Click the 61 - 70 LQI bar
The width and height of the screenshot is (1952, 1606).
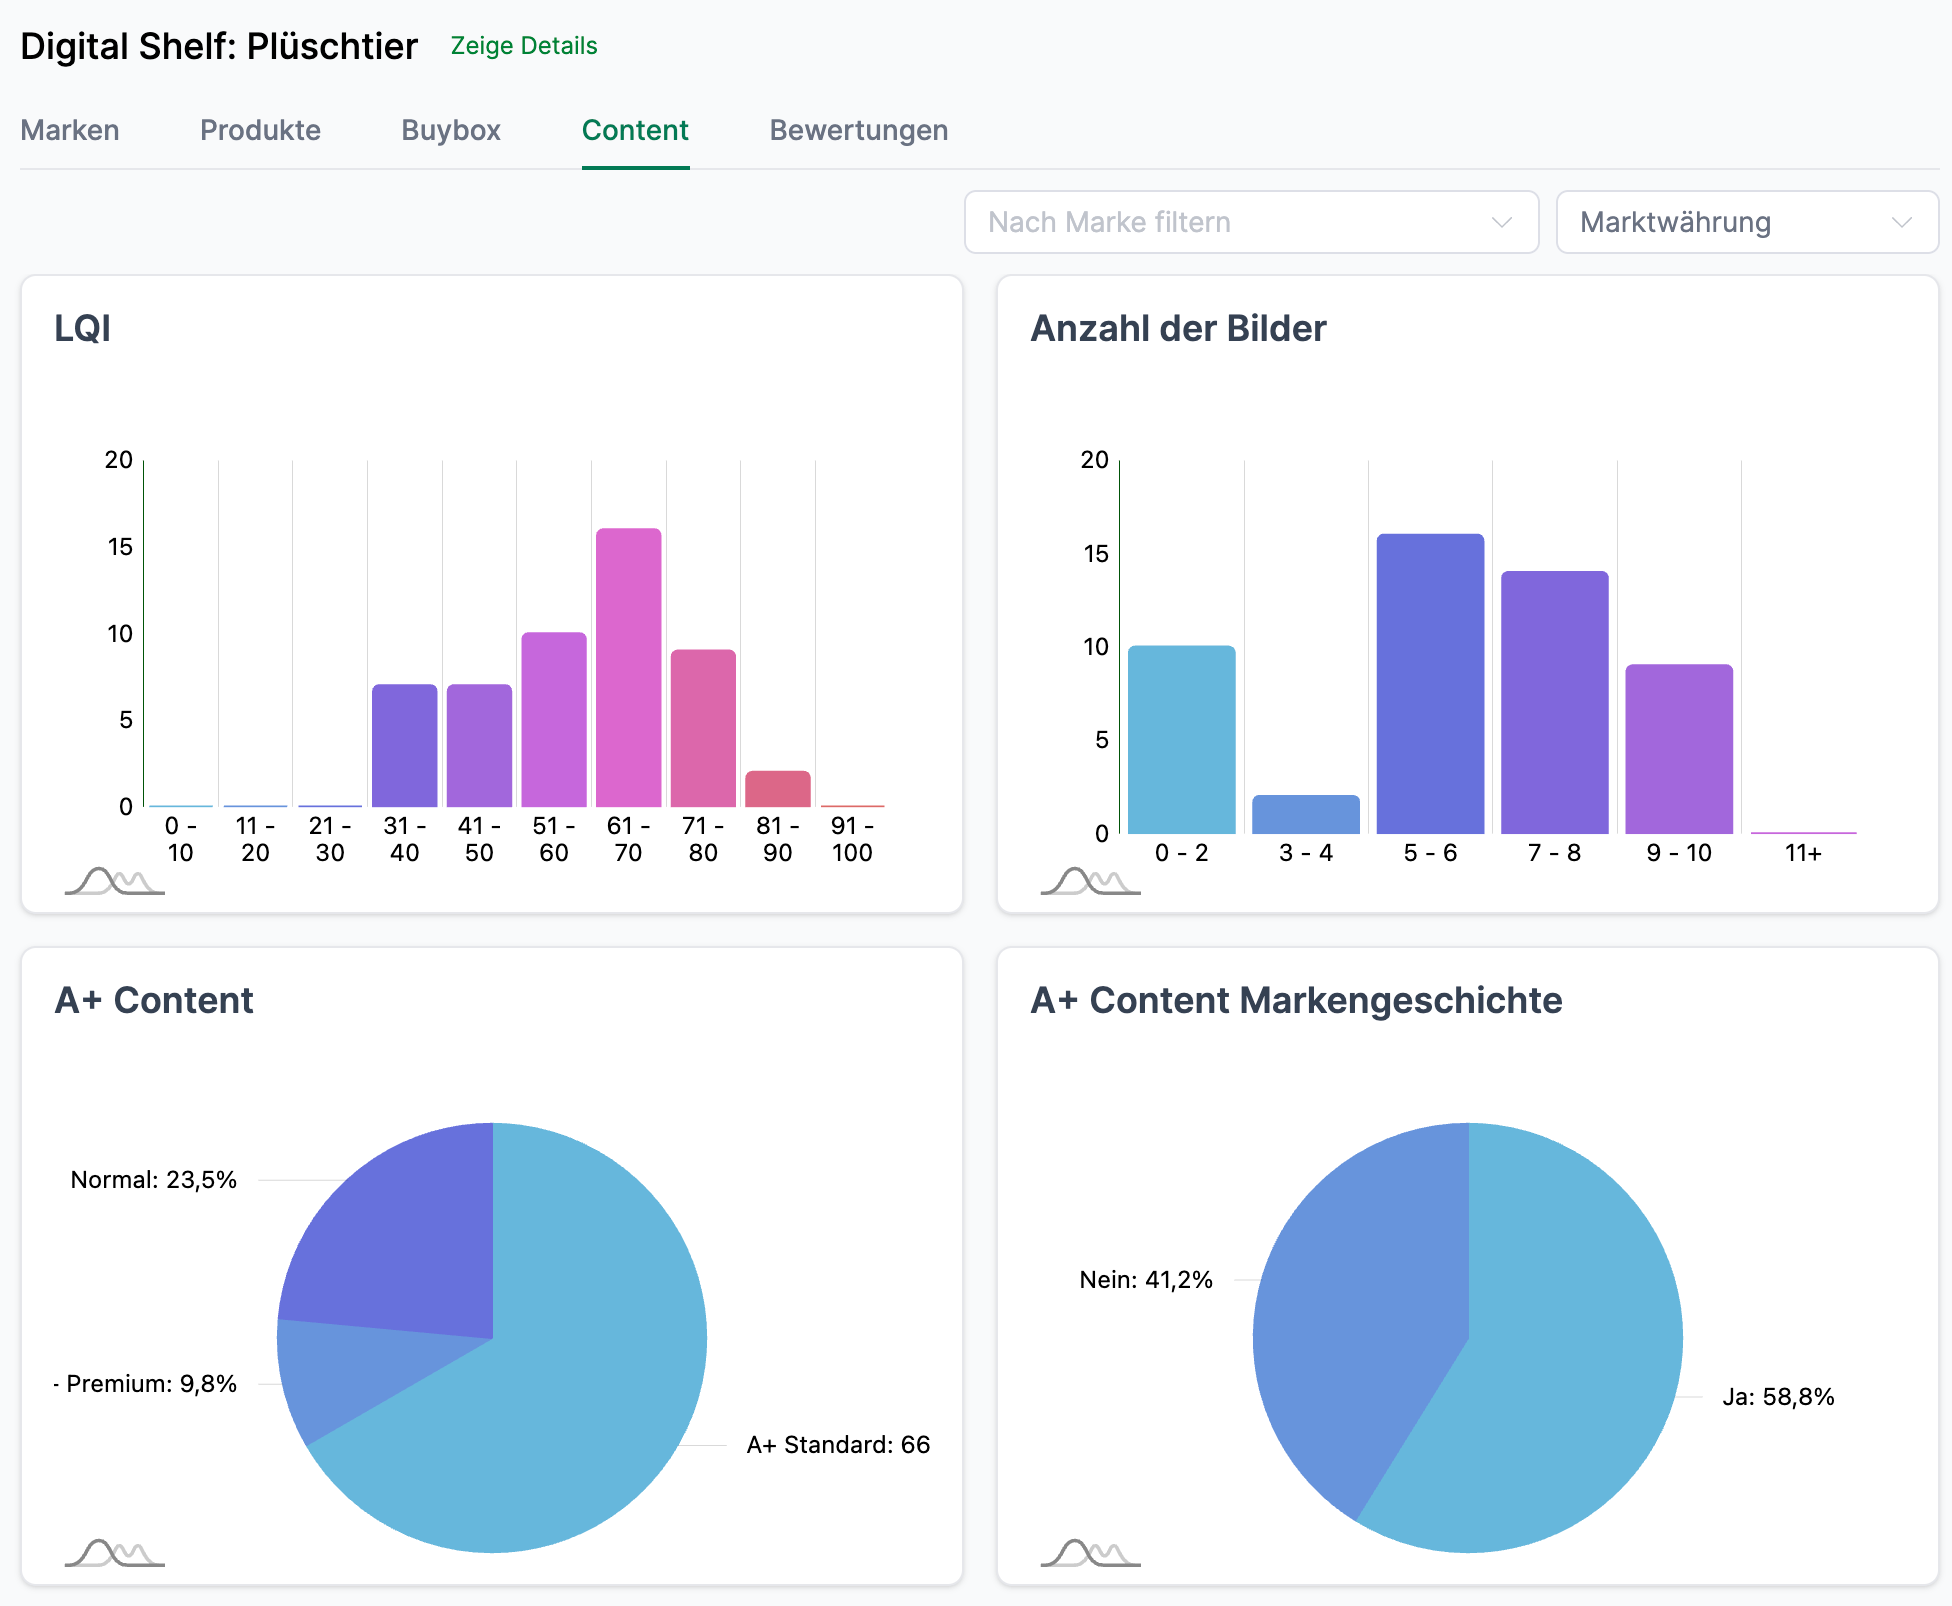tap(628, 667)
